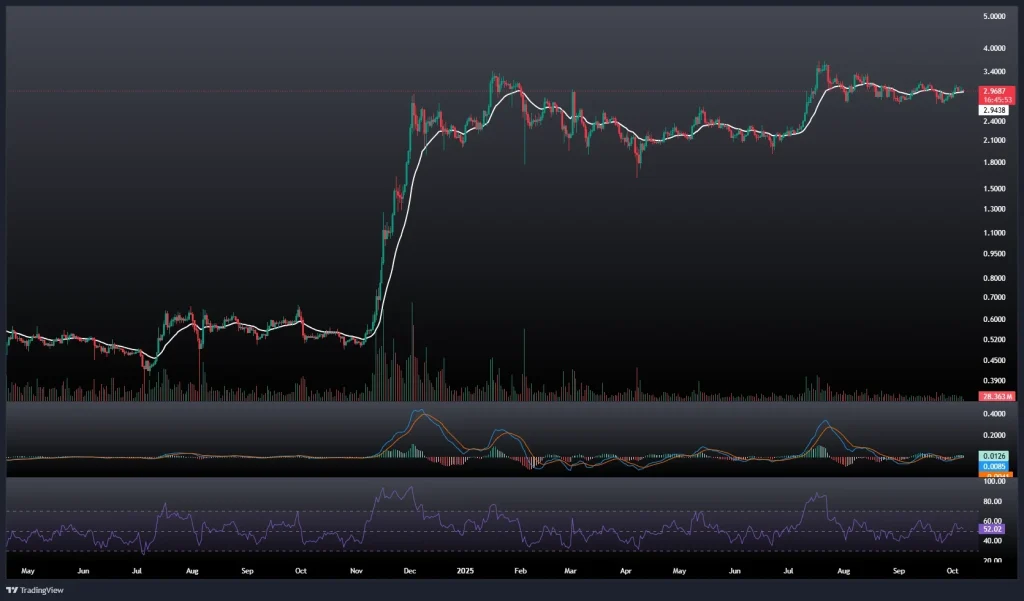Click the 0.7000 level on price scale
This screenshot has height=601, width=1024.
pyautogui.click(x=995, y=298)
